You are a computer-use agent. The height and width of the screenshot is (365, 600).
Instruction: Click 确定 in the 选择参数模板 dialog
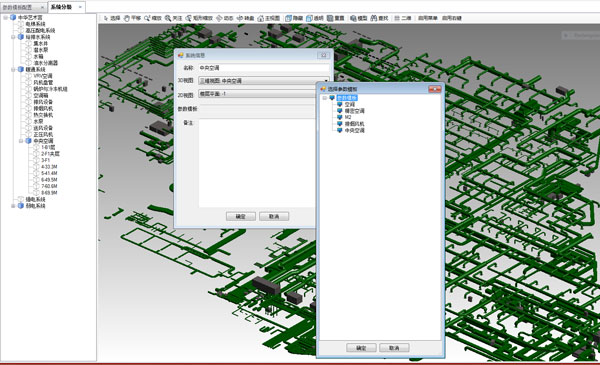[x=361, y=348]
